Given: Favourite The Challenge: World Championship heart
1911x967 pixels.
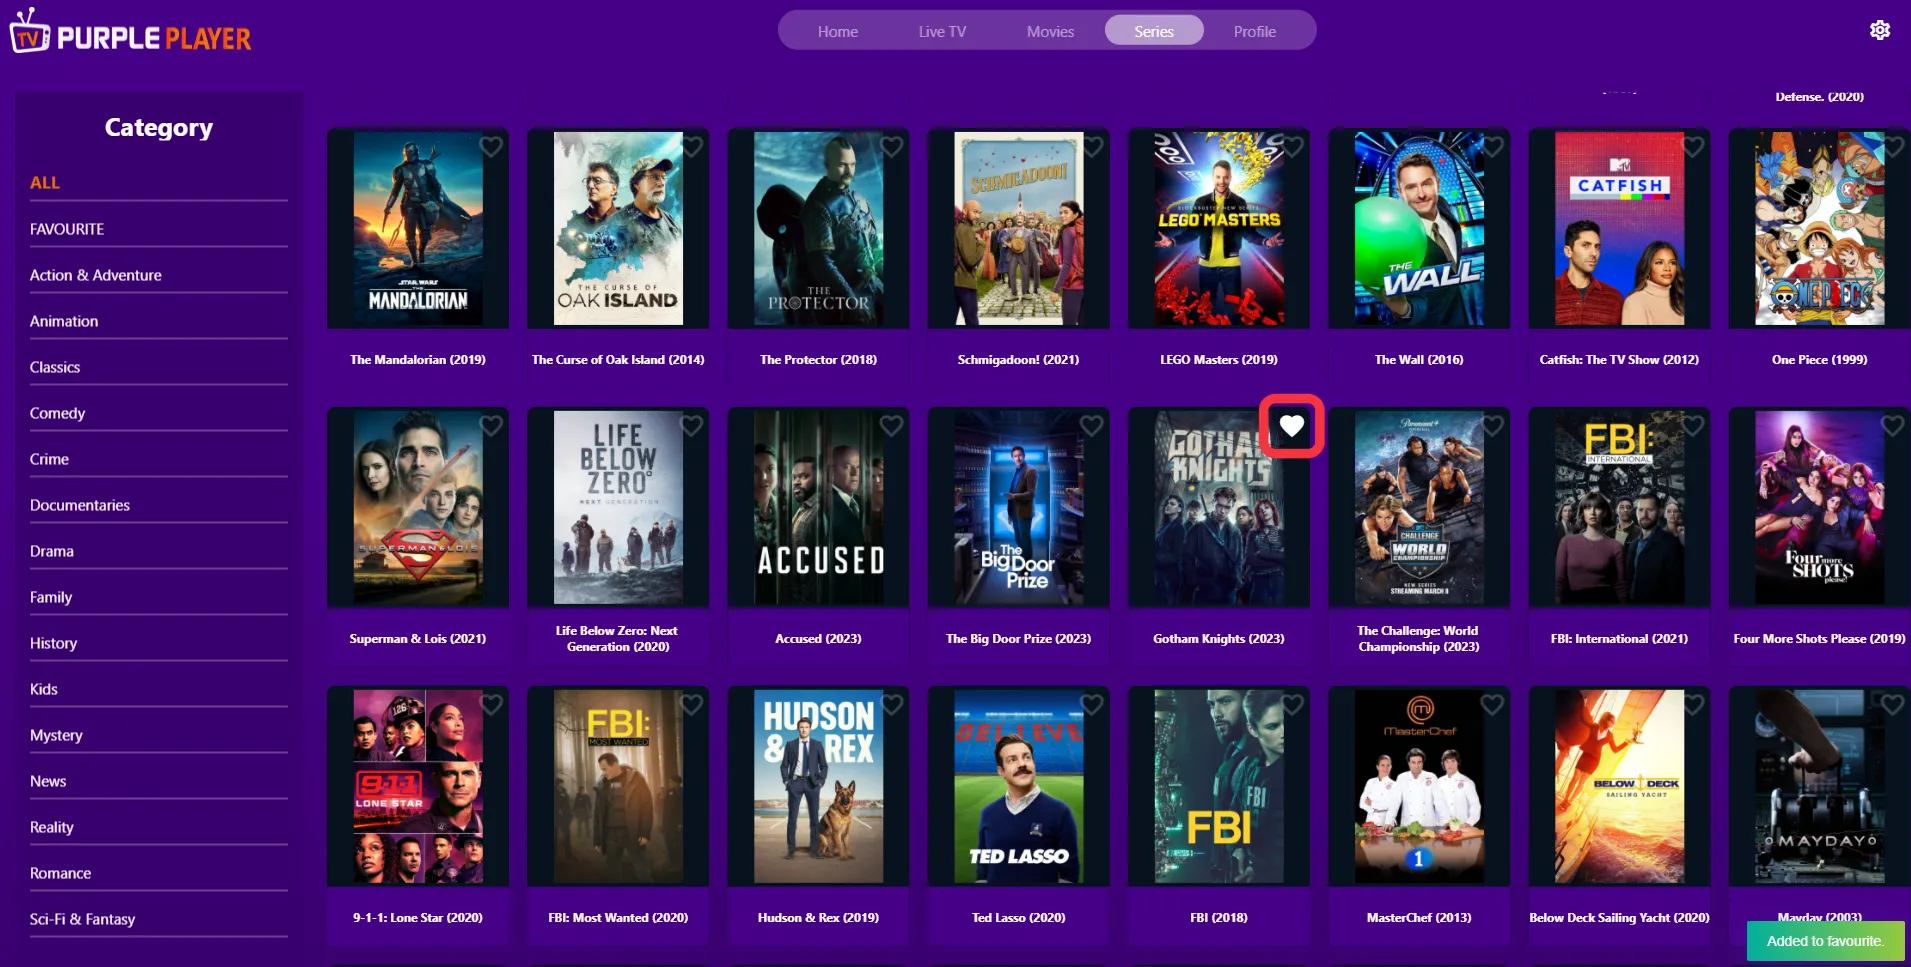Looking at the screenshot, I should 1492,426.
